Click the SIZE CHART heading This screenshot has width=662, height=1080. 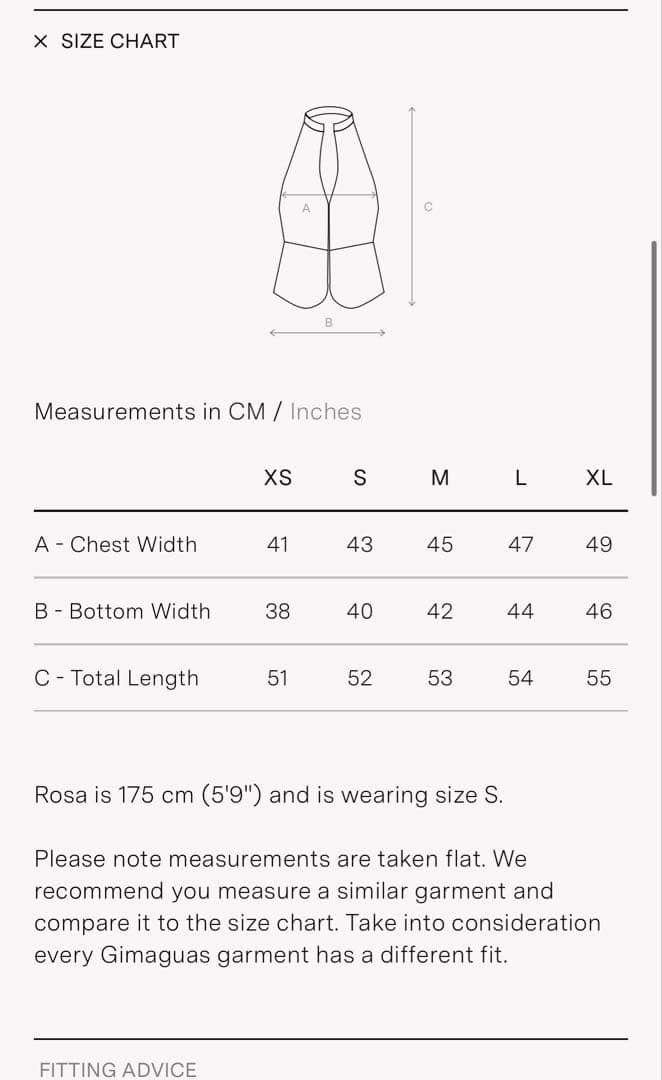(120, 41)
